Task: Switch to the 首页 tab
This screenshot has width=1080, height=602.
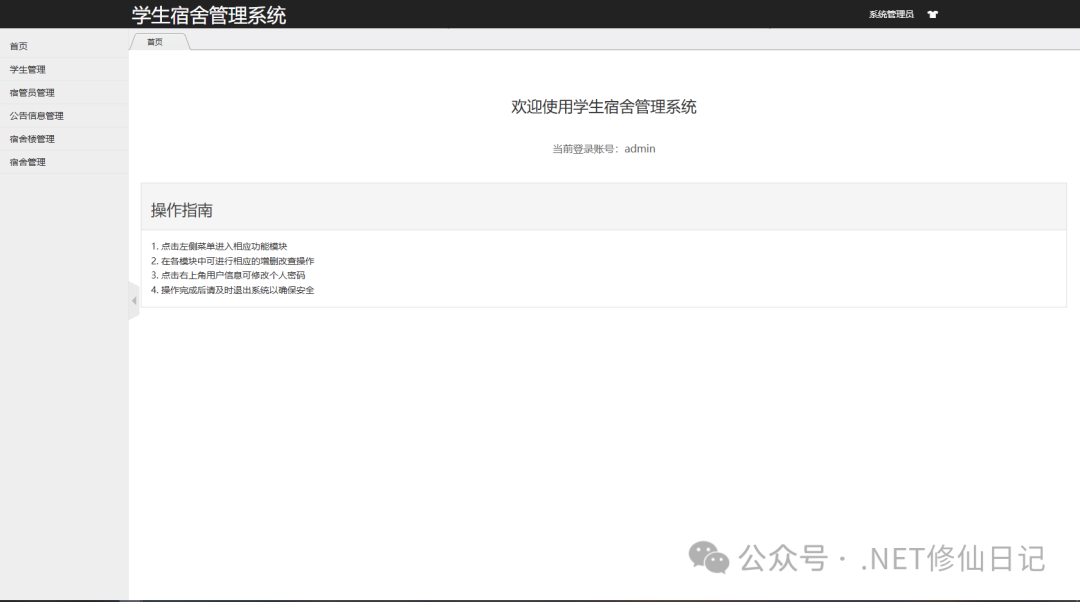Action: pyautogui.click(x=155, y=41)
